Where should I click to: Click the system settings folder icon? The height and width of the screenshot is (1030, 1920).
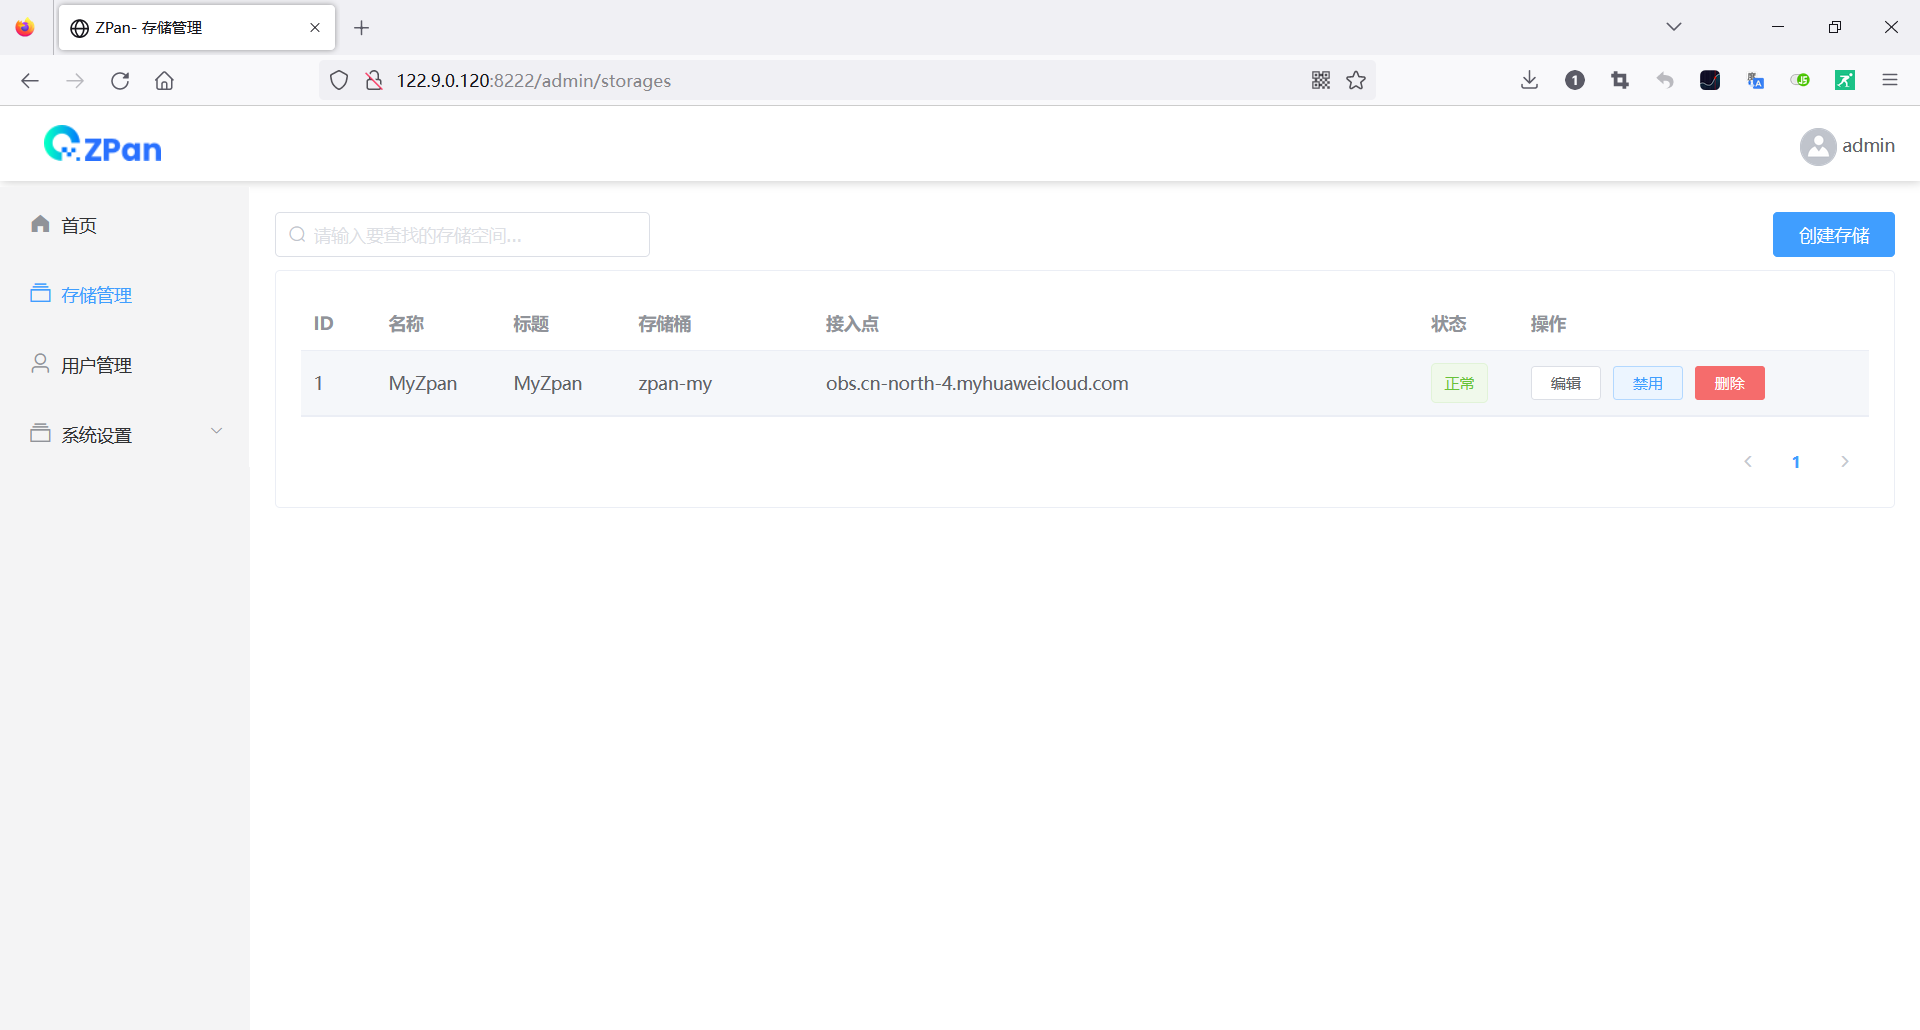[40, 434]
